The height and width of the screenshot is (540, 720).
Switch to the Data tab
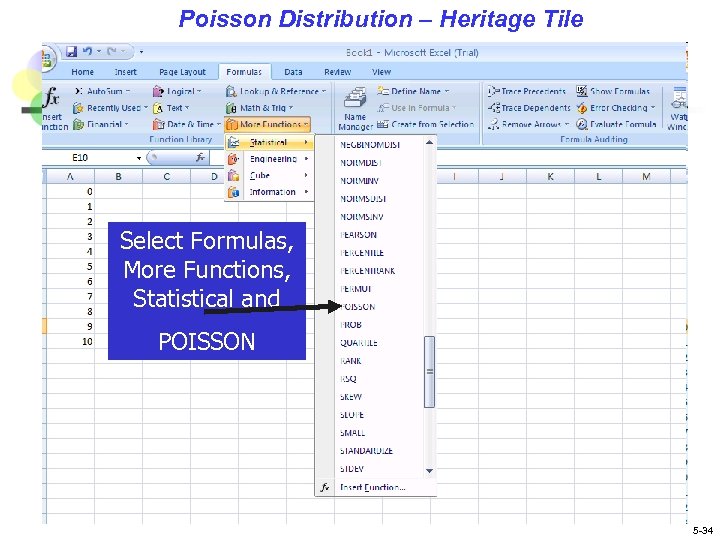tap(293, 72)
